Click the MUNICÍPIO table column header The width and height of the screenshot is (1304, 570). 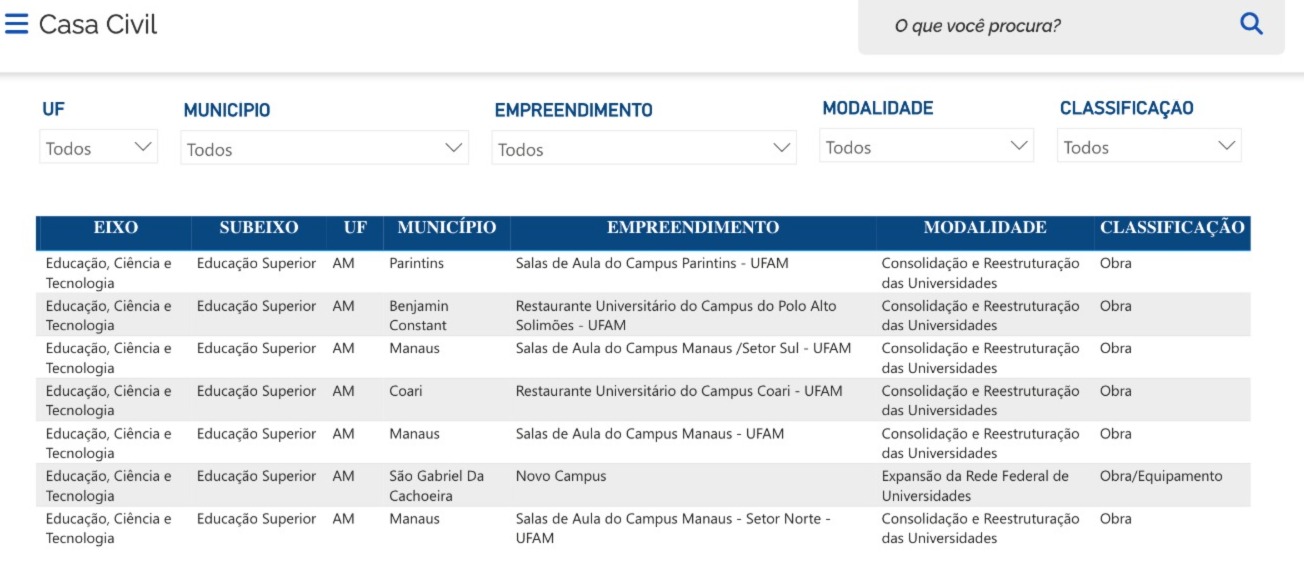447,228
